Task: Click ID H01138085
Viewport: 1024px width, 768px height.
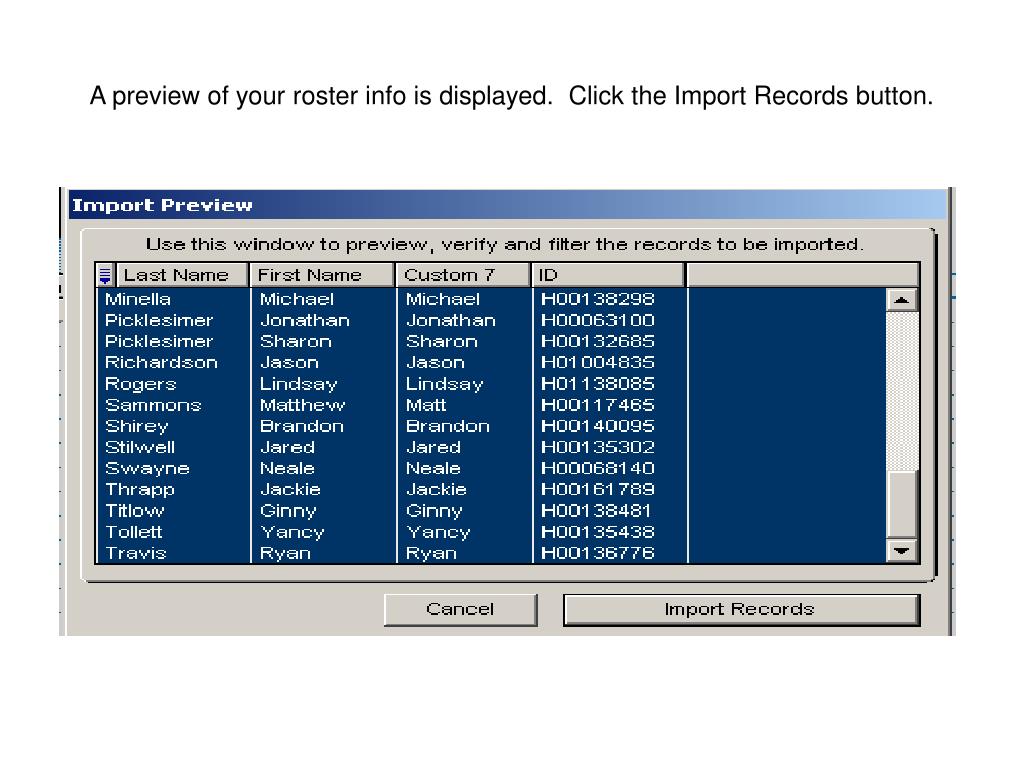Action: point(598,384)
